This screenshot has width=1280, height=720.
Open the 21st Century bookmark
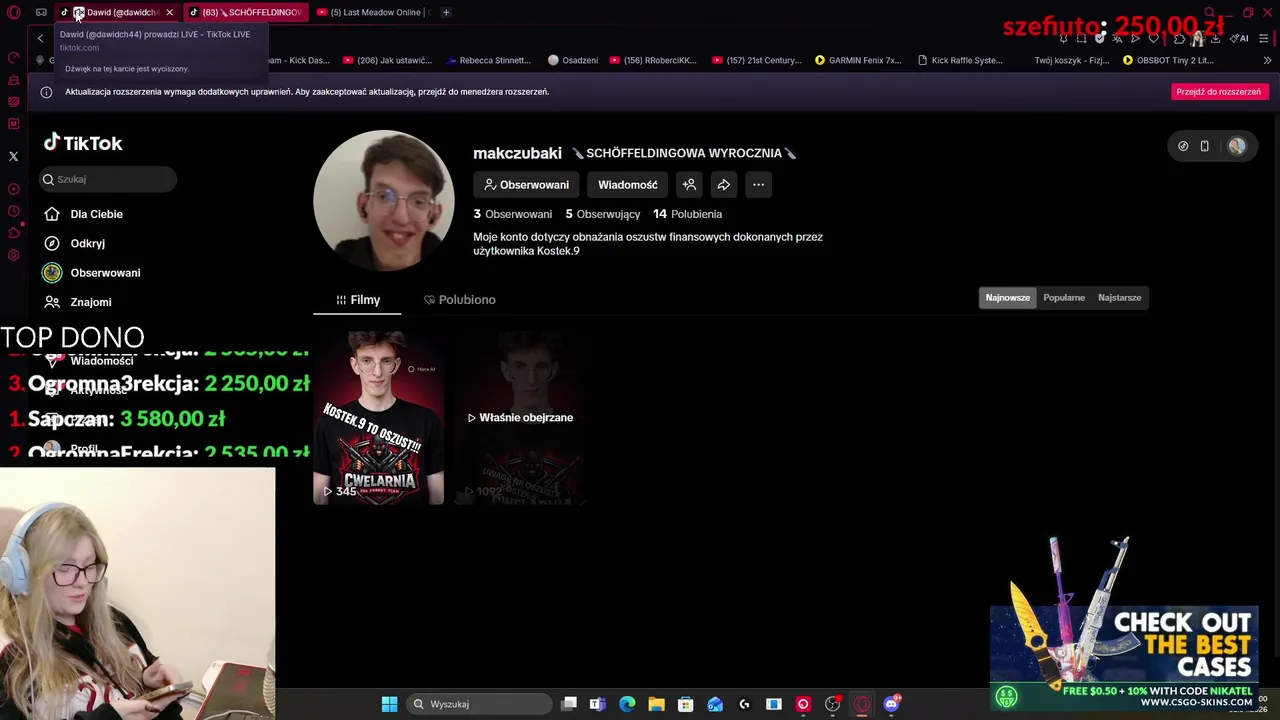pyautogui.click(x=756, y=60)
